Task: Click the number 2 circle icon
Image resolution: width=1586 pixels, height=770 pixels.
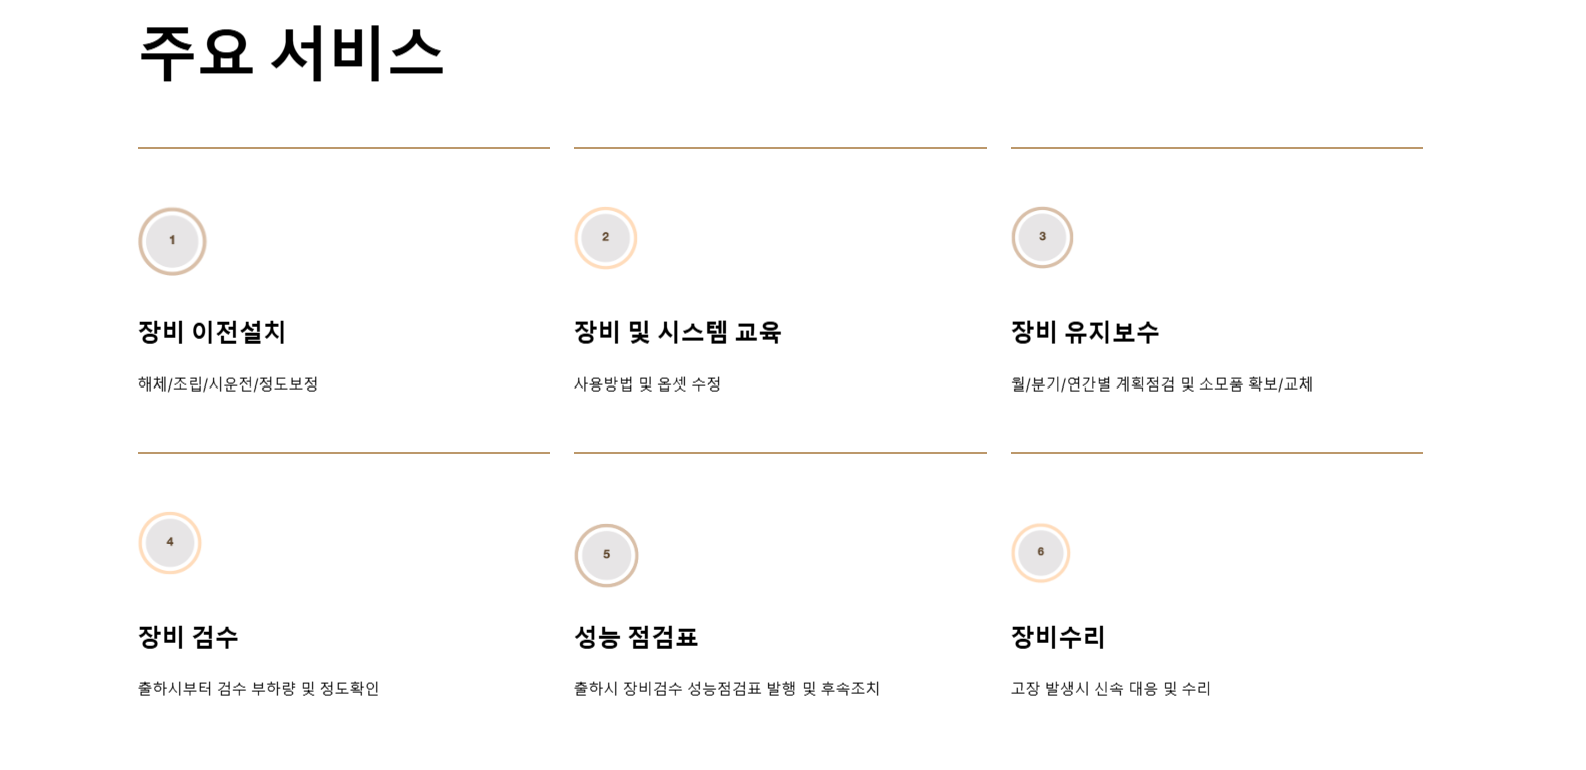Action: click(605, 238)
